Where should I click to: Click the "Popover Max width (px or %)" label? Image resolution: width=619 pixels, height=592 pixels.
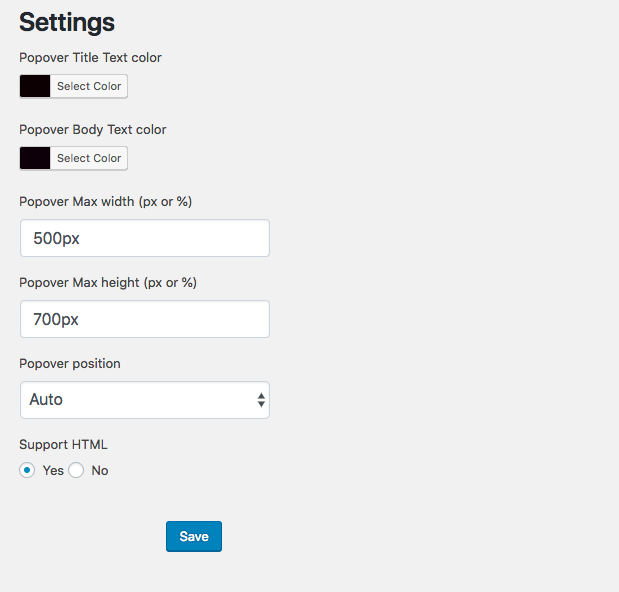pyautogui.click(x=105, y=201)
